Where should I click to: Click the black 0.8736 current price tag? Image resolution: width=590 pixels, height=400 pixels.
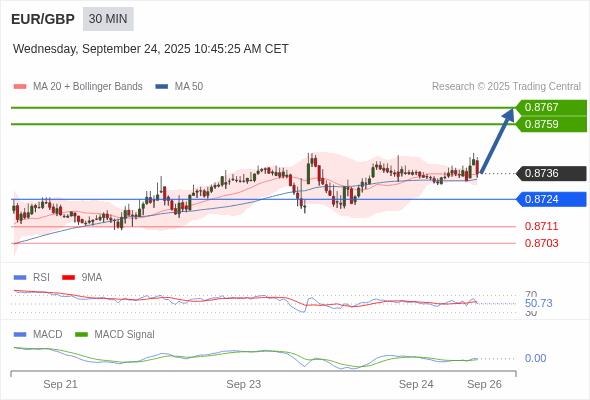click(x=551, y=173)
